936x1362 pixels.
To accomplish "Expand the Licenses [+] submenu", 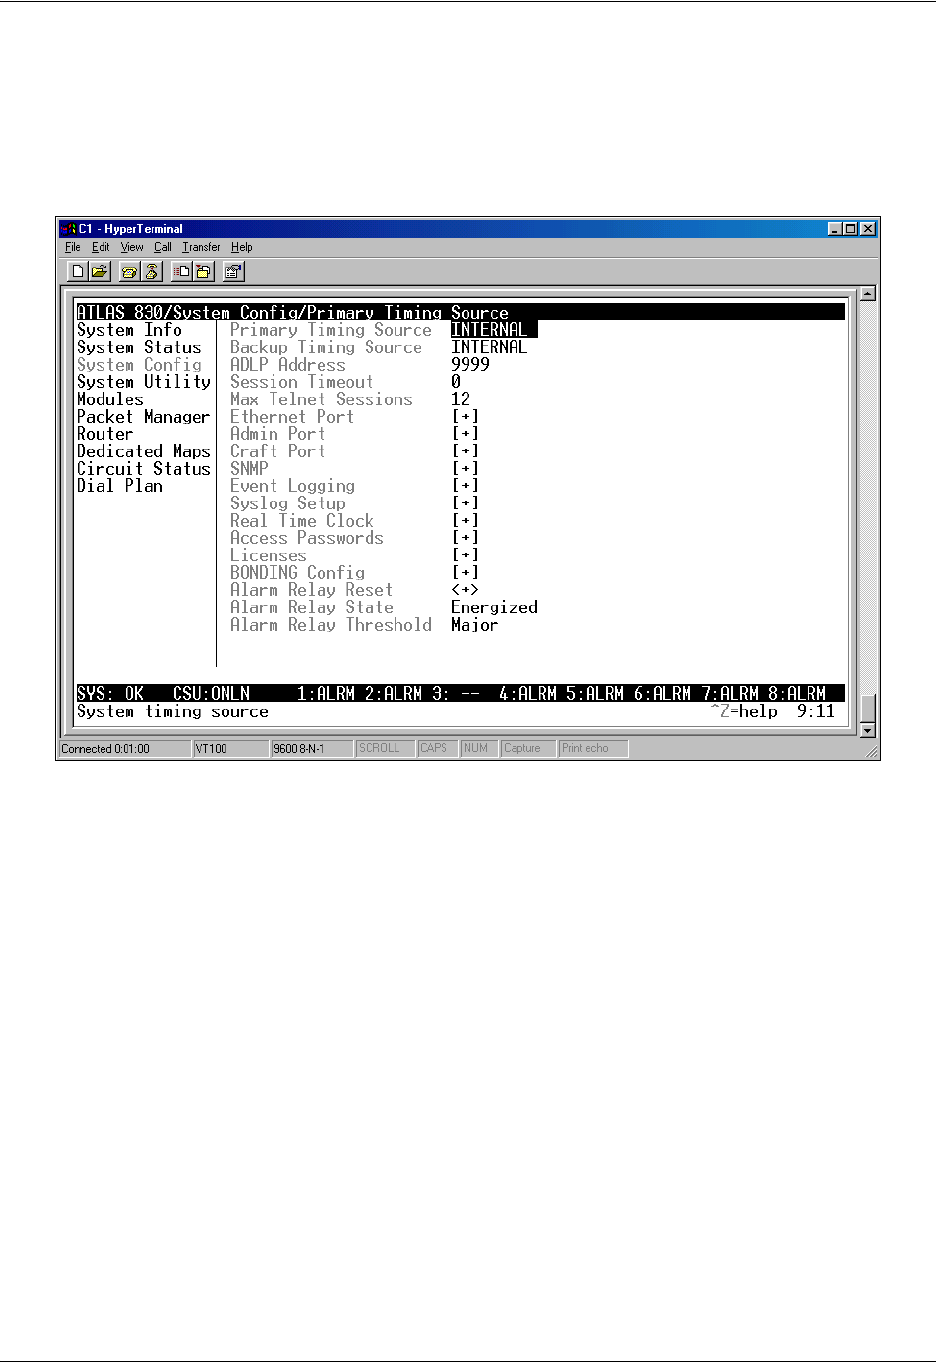I will click(465, 555).
